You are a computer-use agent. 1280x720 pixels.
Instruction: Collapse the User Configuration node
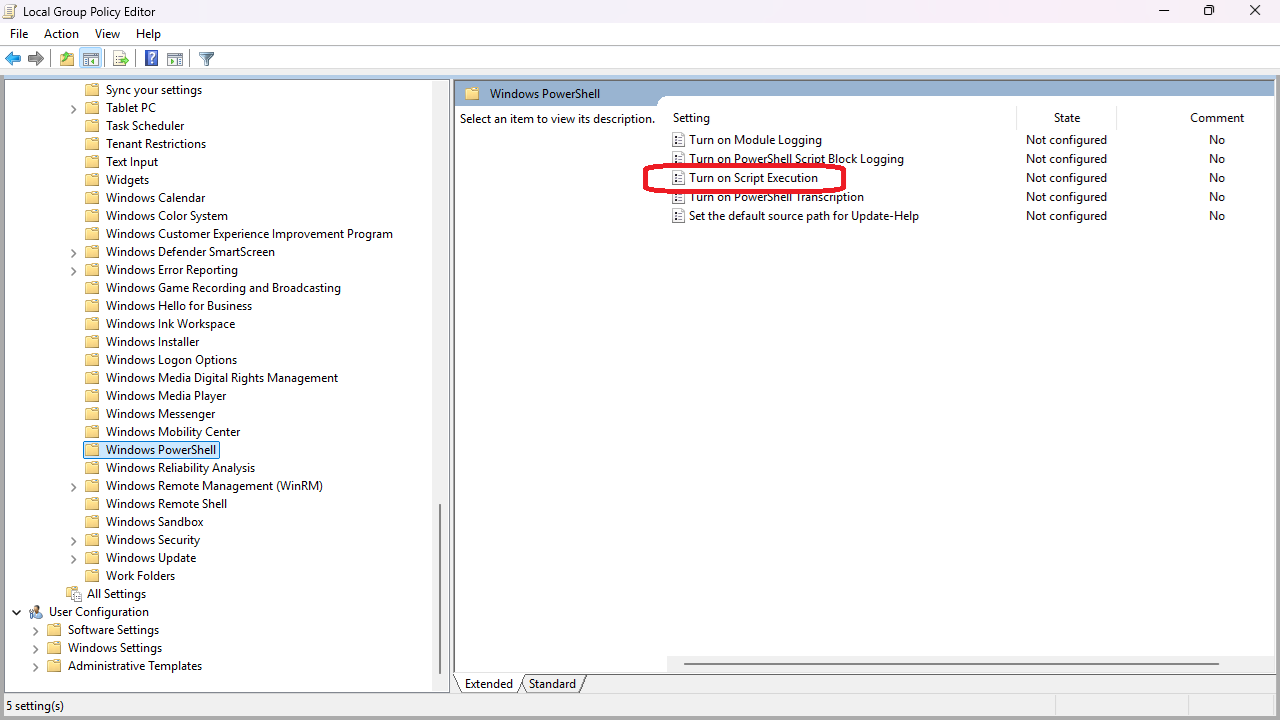17,612
